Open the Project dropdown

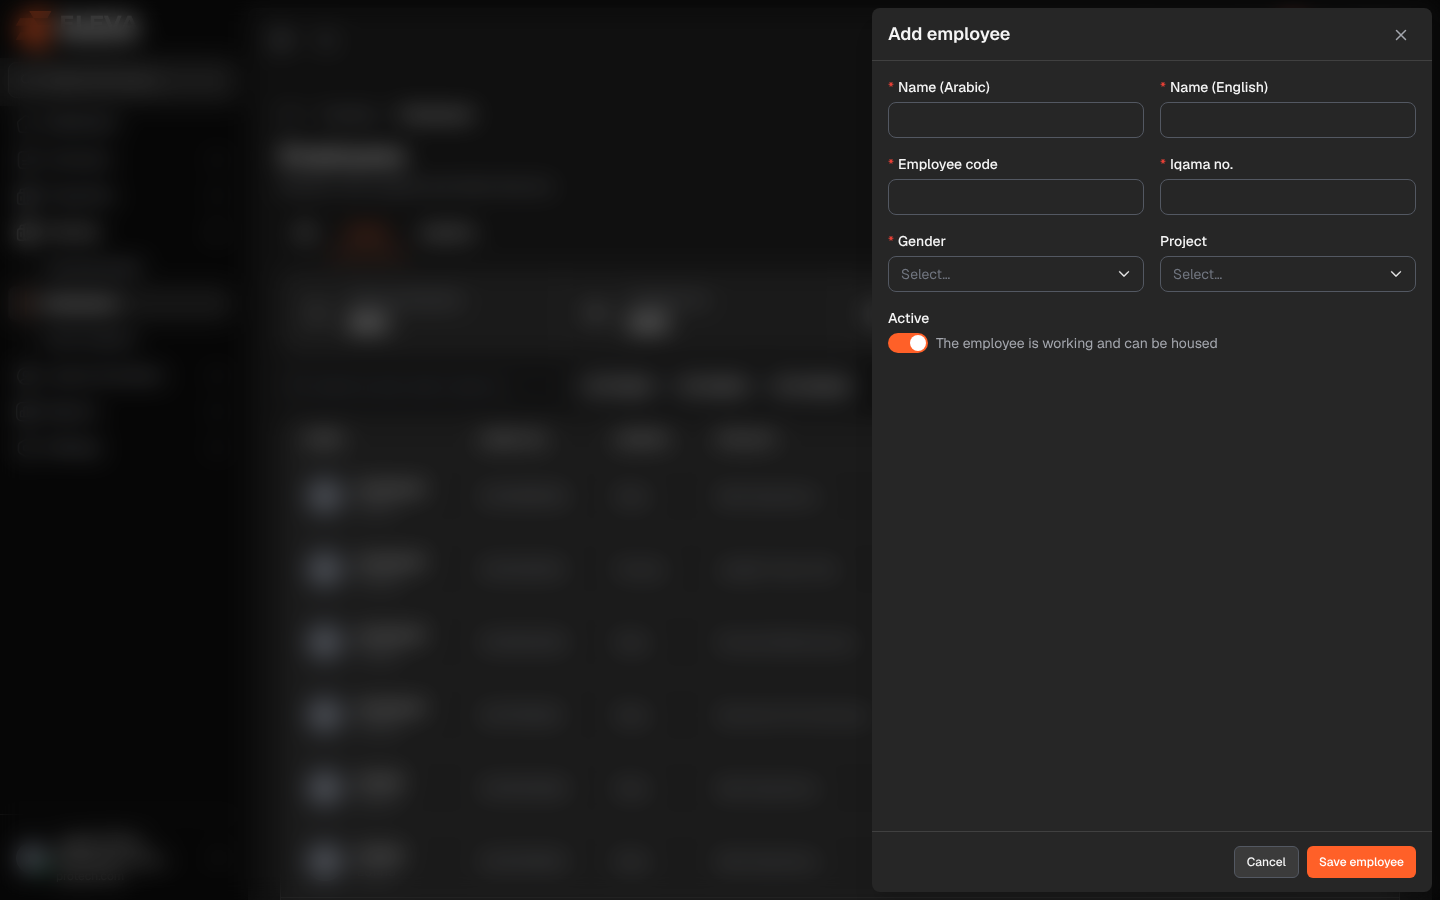(x=1288, y=274)
